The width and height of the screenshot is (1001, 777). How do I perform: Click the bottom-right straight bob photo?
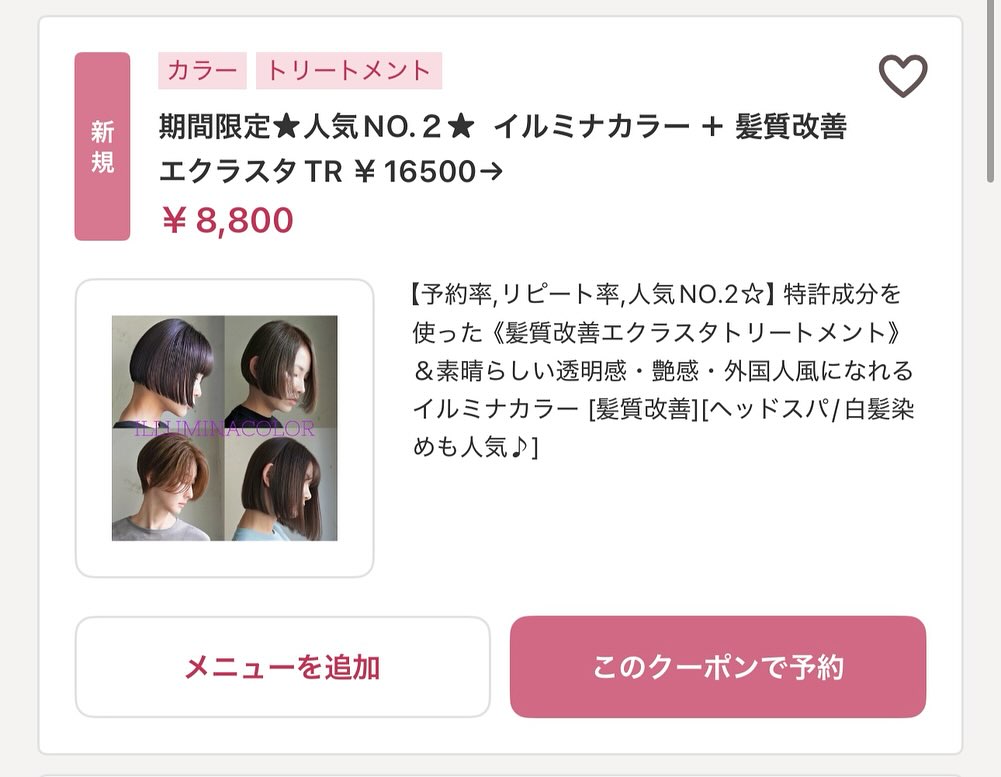coord(281,485)
